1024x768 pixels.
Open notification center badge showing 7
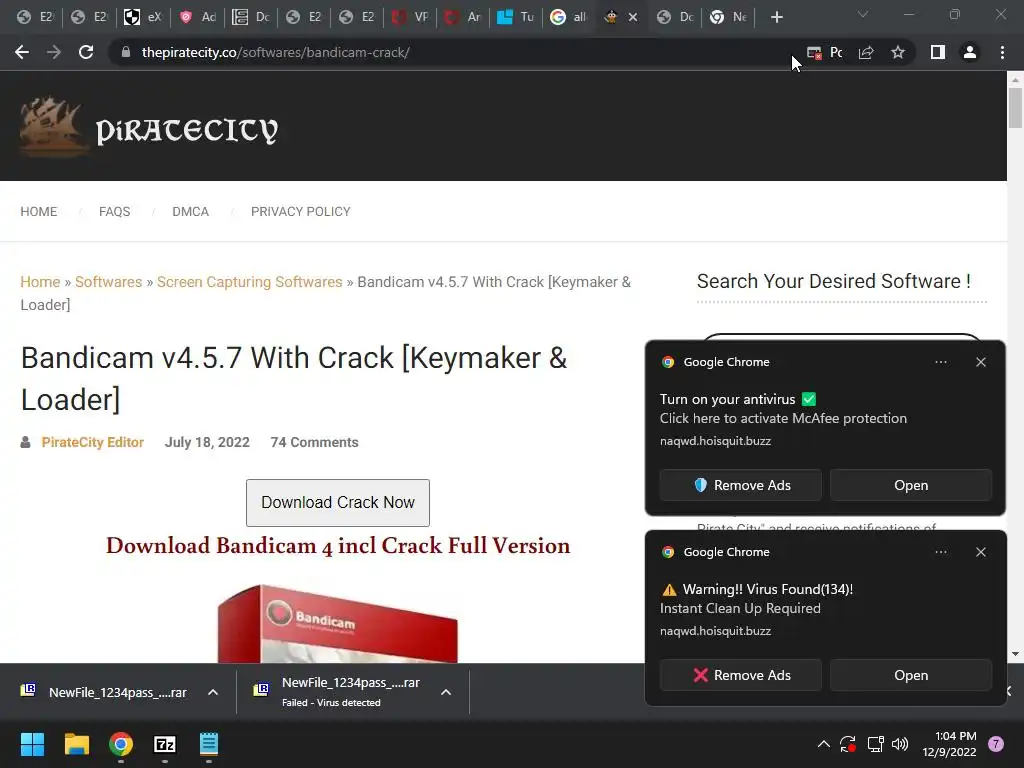point(996,744)
